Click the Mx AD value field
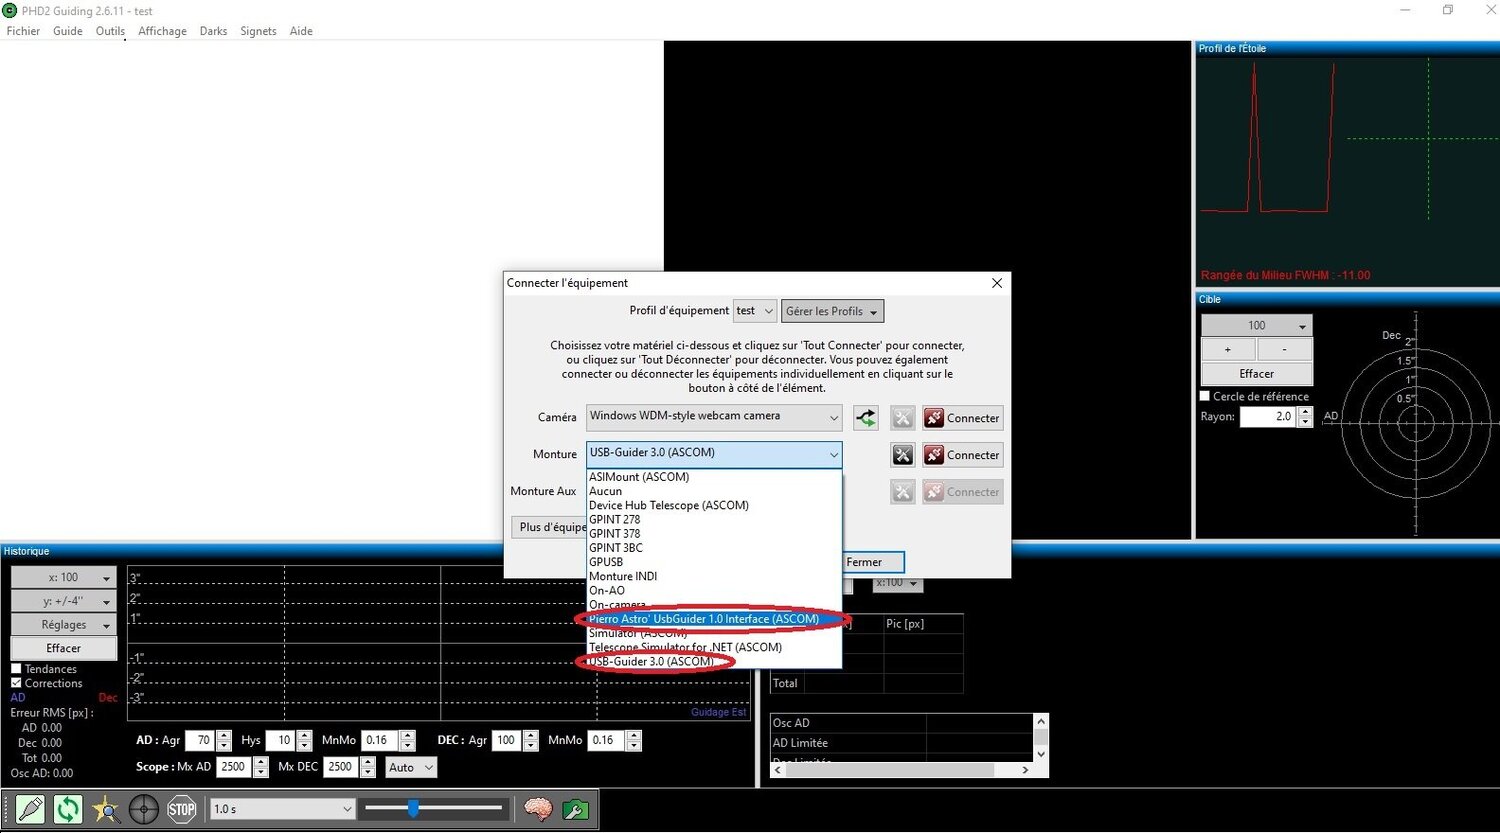Screen dimensions: 1500x833 tap(234, 767)
